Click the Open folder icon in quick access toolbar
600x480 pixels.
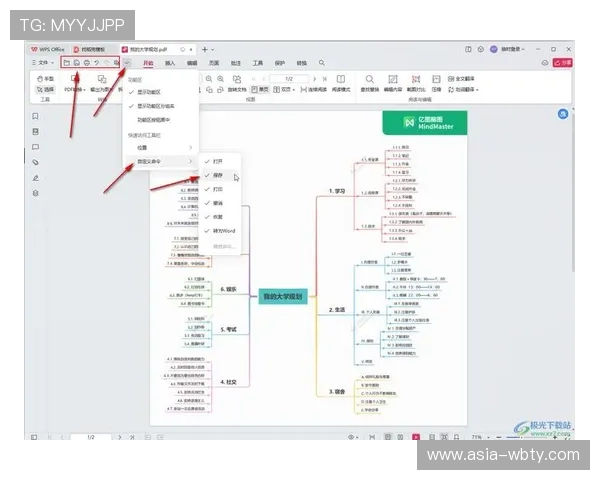pos(67,63)
